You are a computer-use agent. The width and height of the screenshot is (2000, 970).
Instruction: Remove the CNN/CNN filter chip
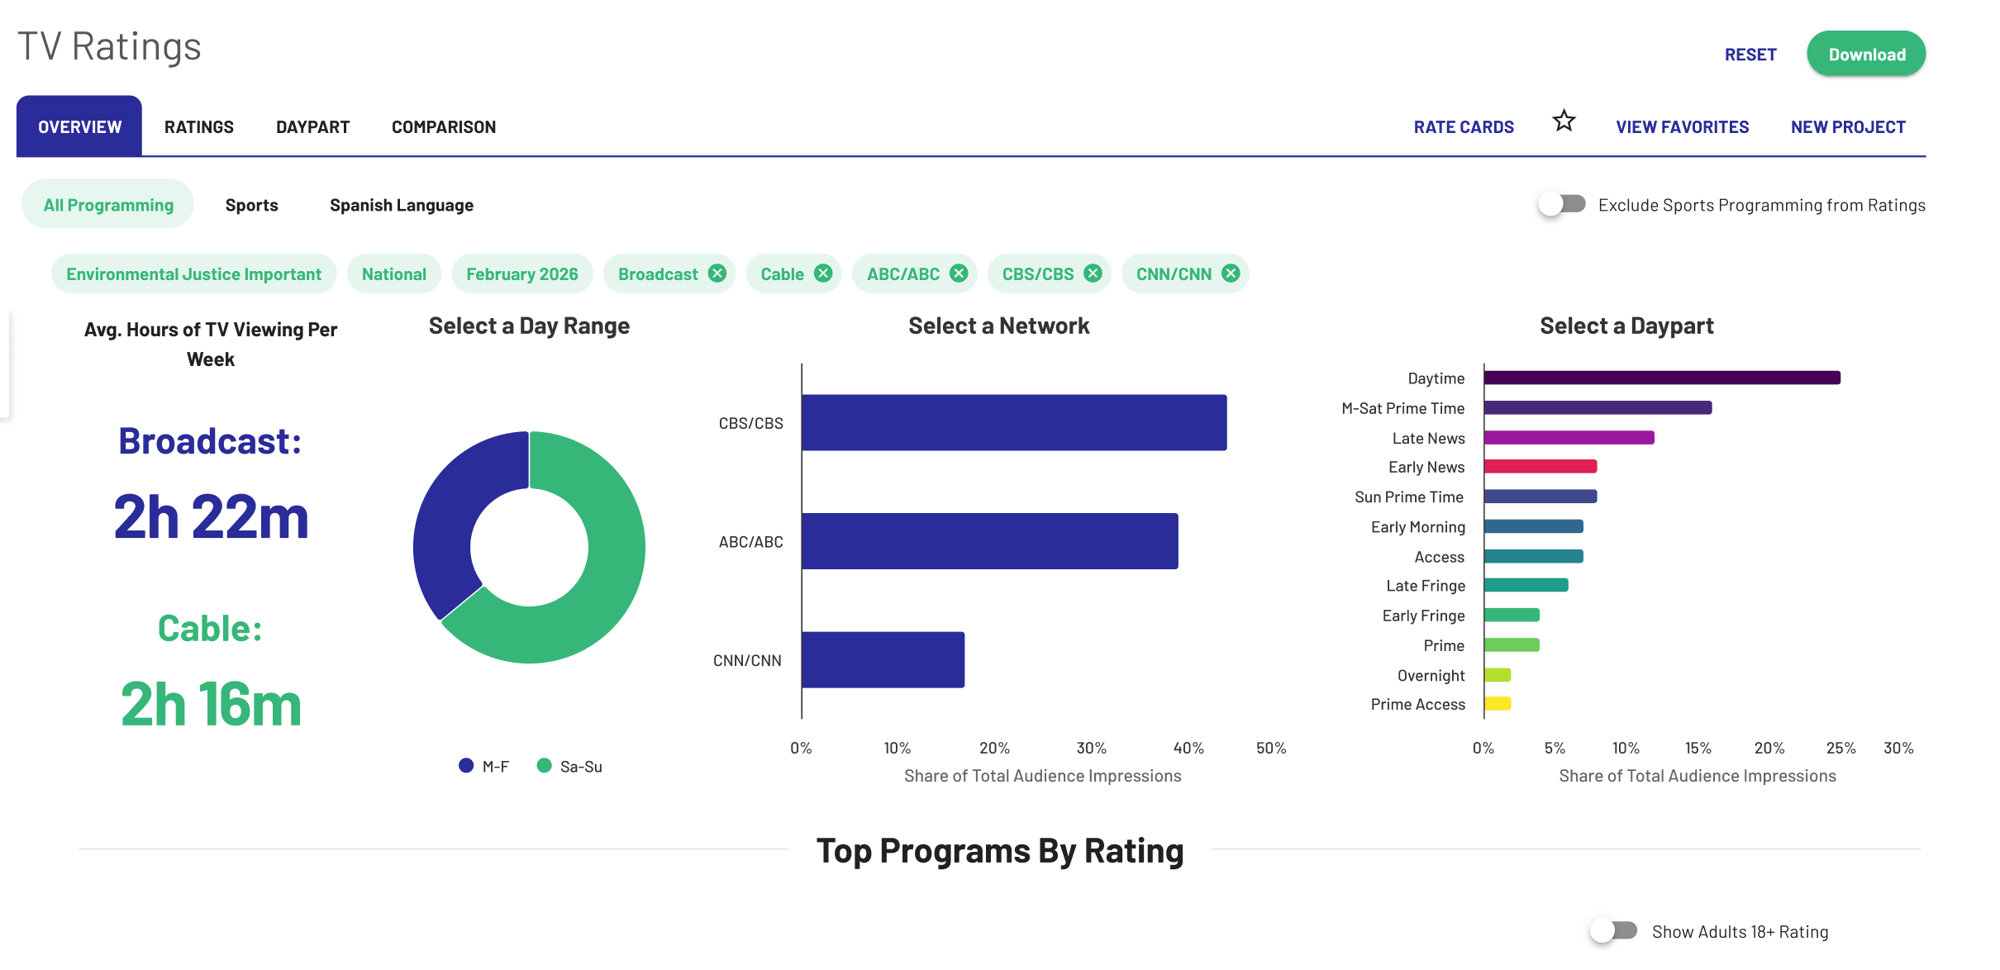(1230, 273)
